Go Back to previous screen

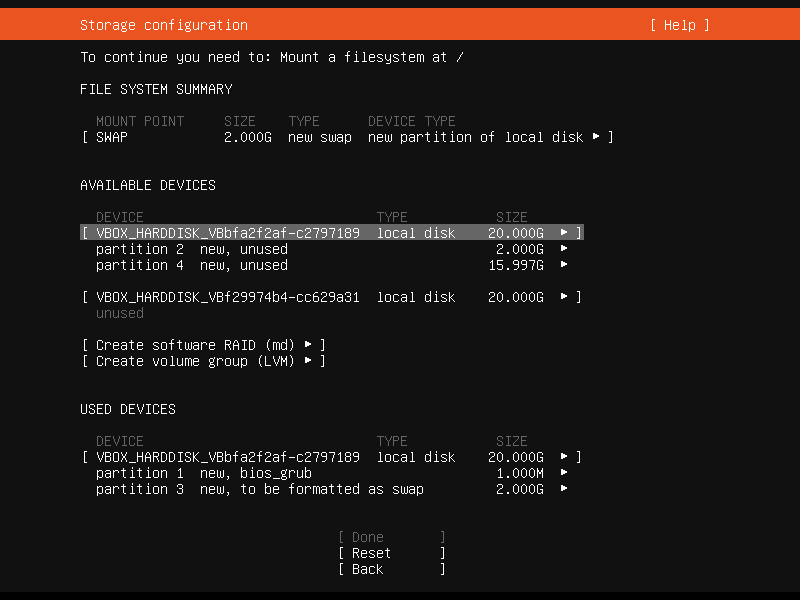(x=392, y=569)
